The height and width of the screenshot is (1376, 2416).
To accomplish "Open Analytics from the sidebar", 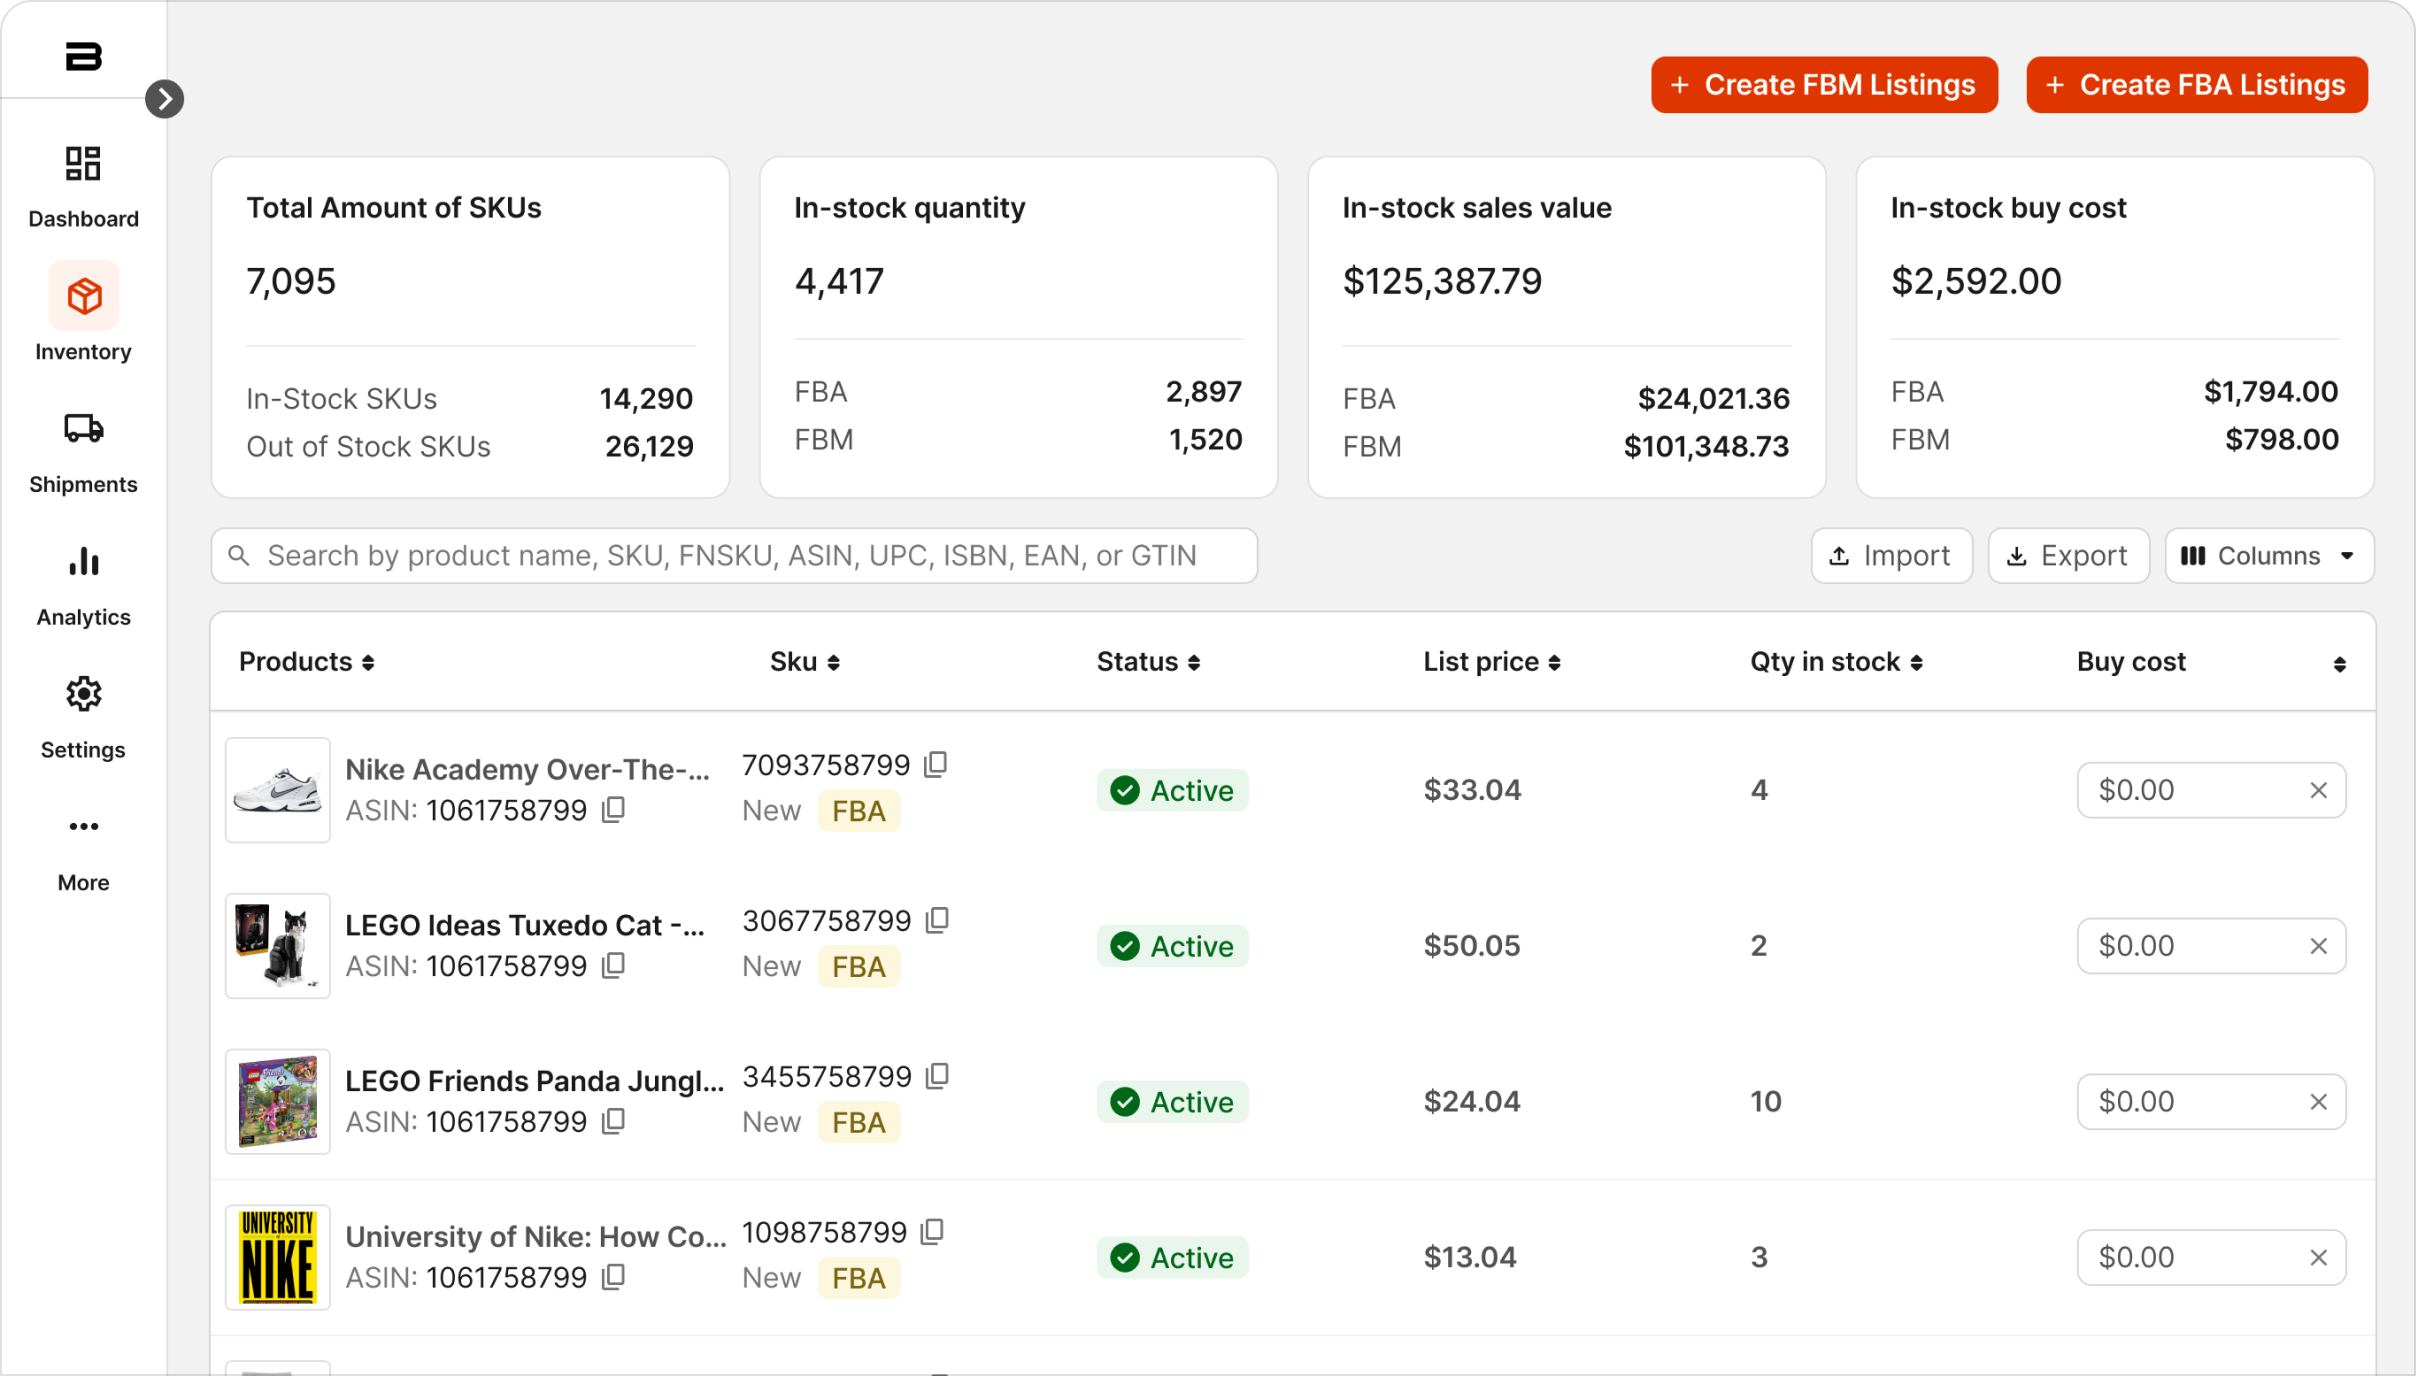I will pos(83,586).
